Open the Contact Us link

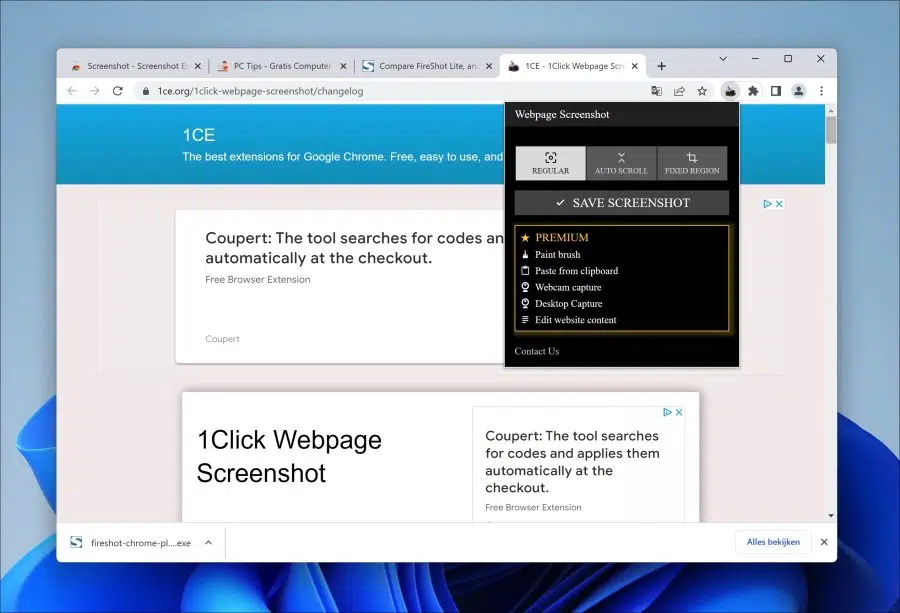(x=537, y=351)
